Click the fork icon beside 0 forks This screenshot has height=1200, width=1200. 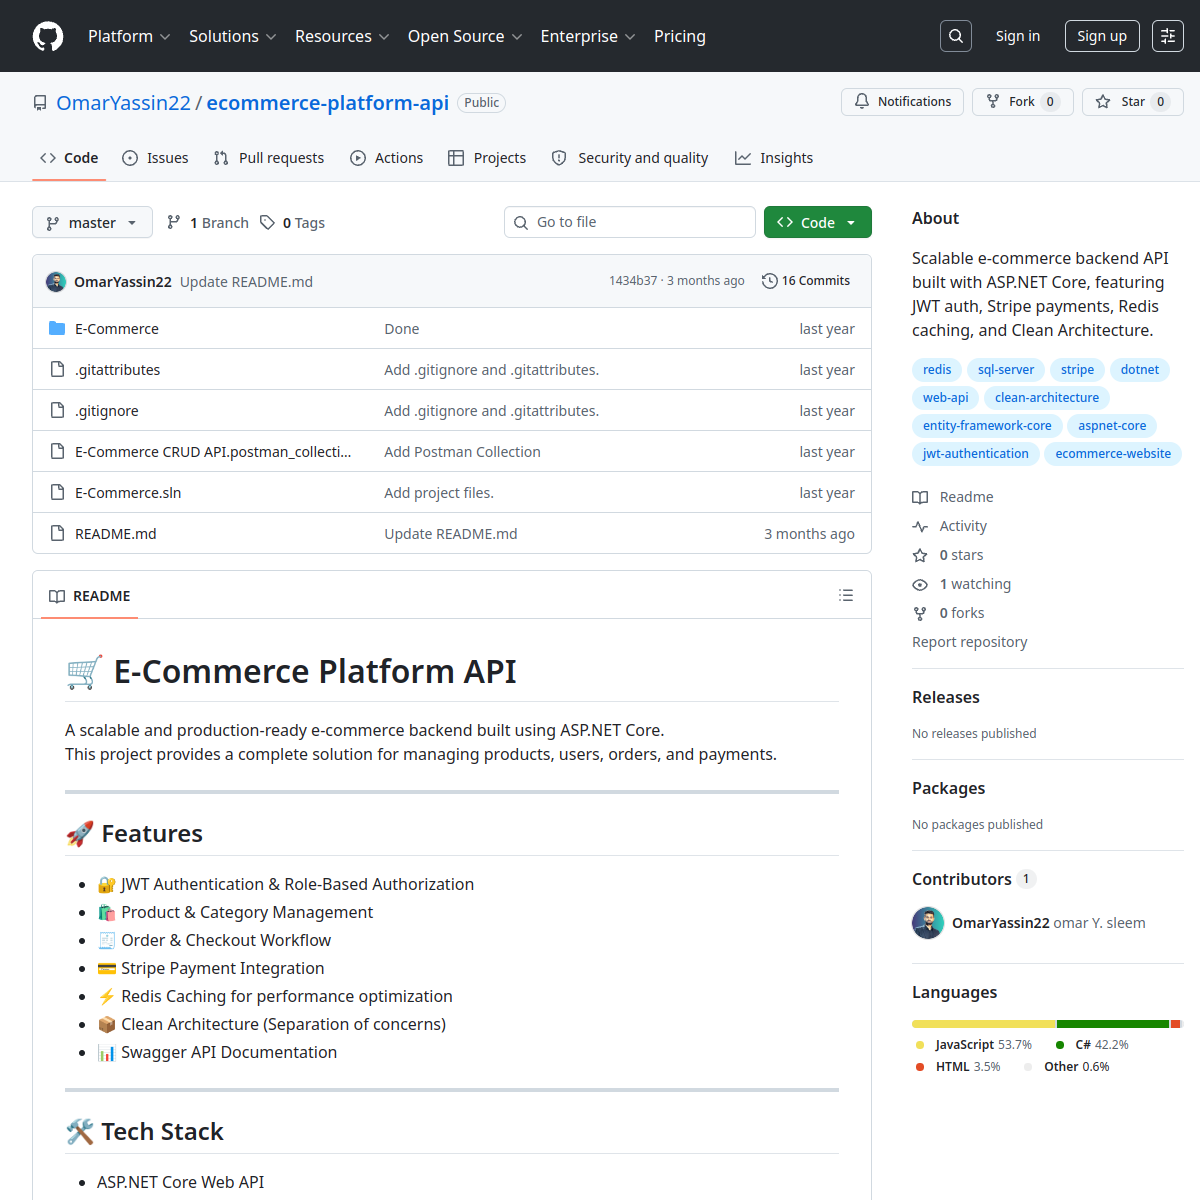coord(920,613)
